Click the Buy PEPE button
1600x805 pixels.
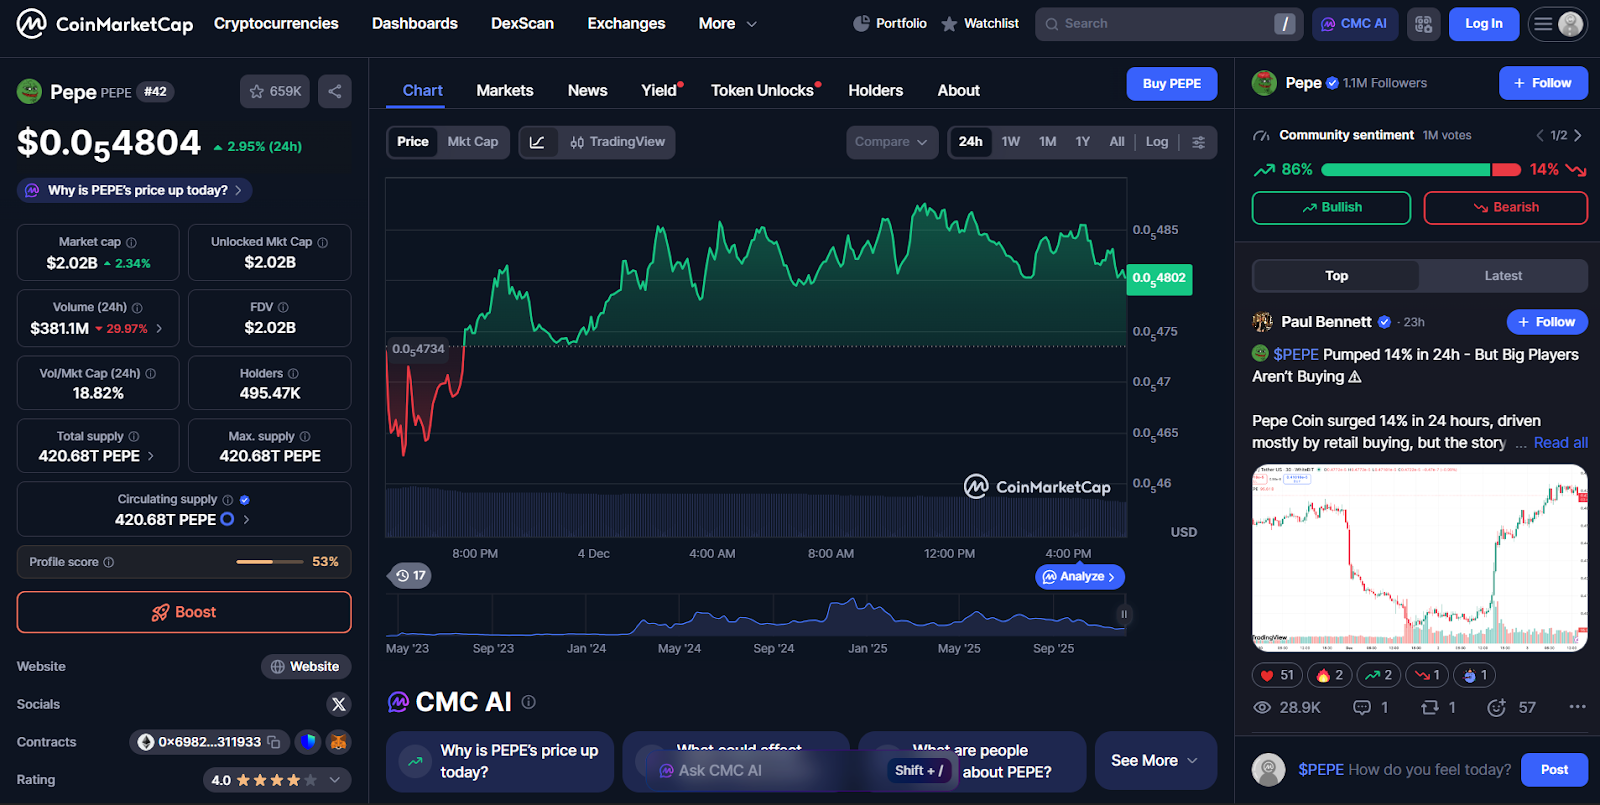pyautogui.click(x=1171, y=84)
